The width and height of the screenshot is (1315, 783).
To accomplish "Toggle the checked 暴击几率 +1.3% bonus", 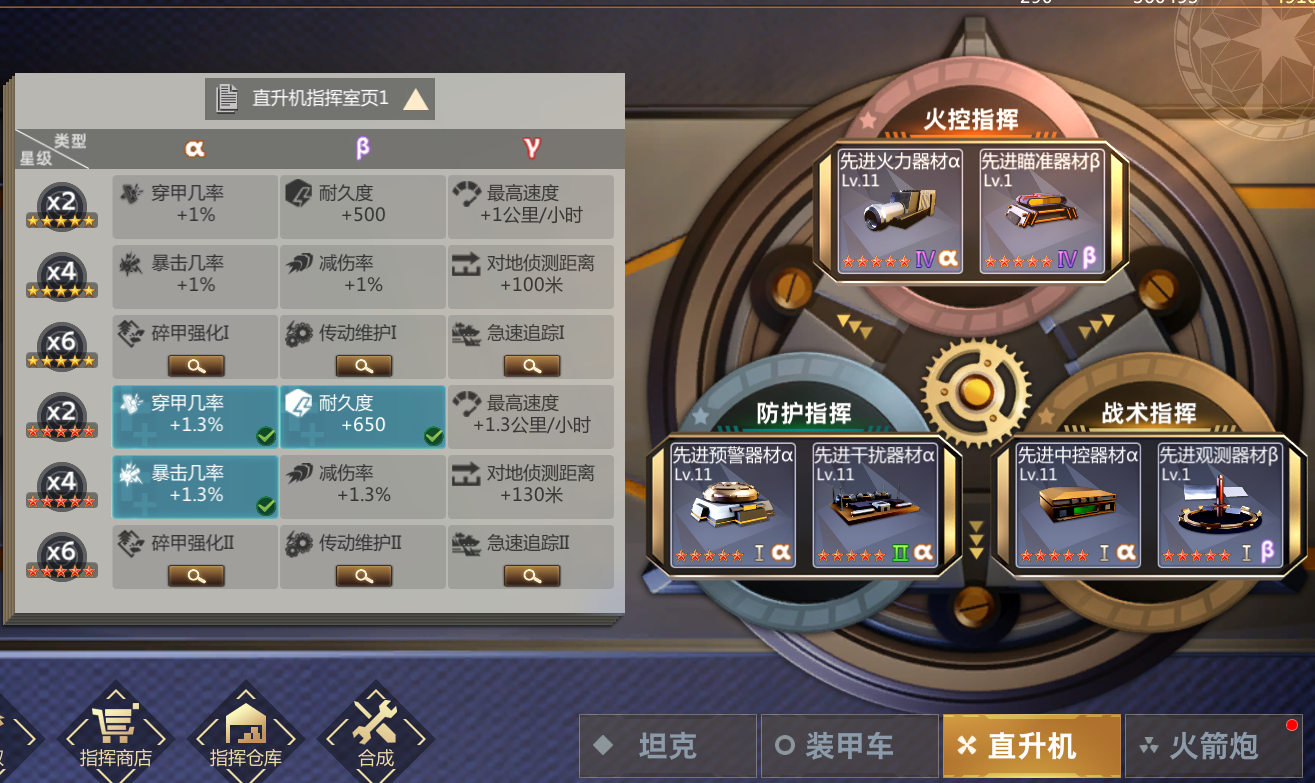I will coord(195,487).
